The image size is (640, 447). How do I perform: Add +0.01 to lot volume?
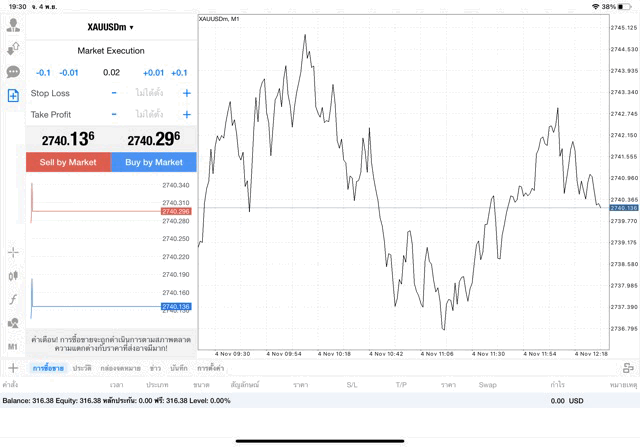[153, 73]
